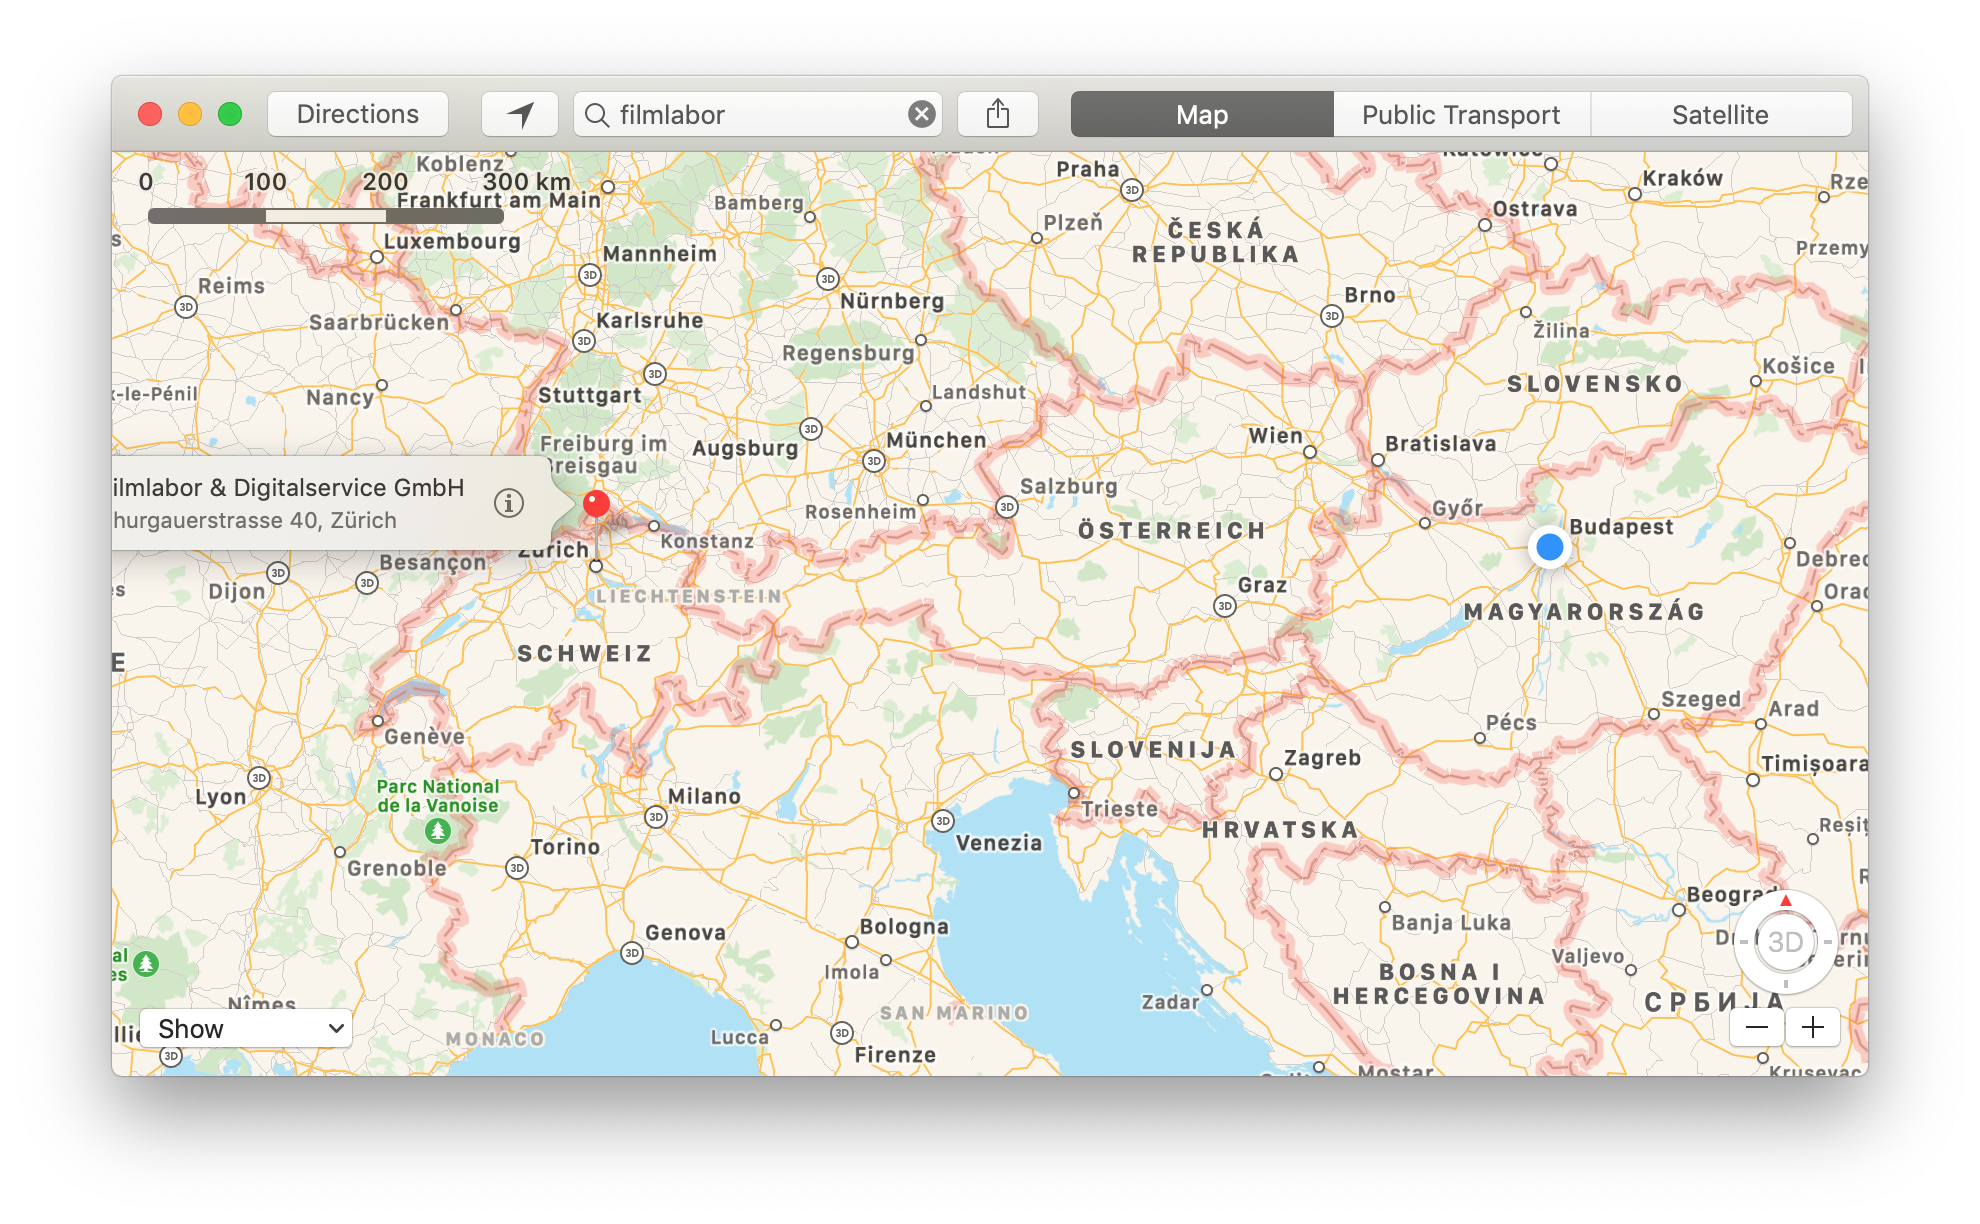
Task: Open the Share menu icon
Action: [x=998, y=114]
